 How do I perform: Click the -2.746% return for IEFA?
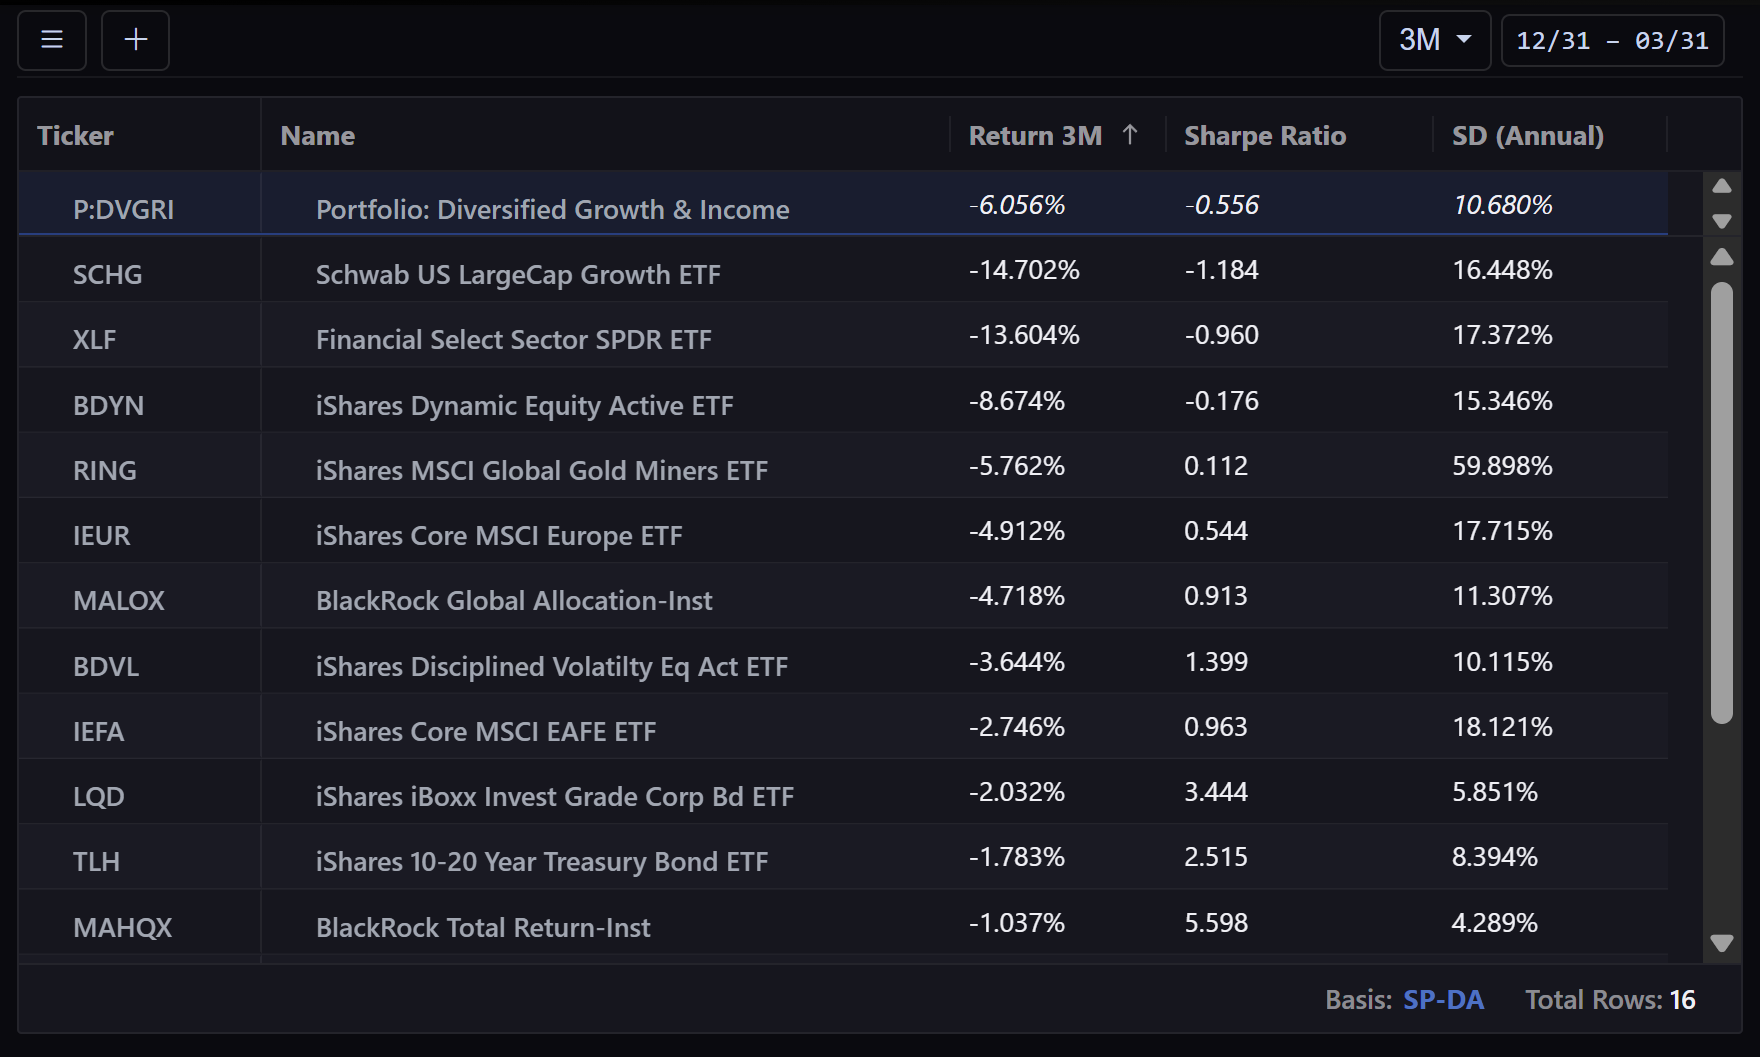(1017, 727)
